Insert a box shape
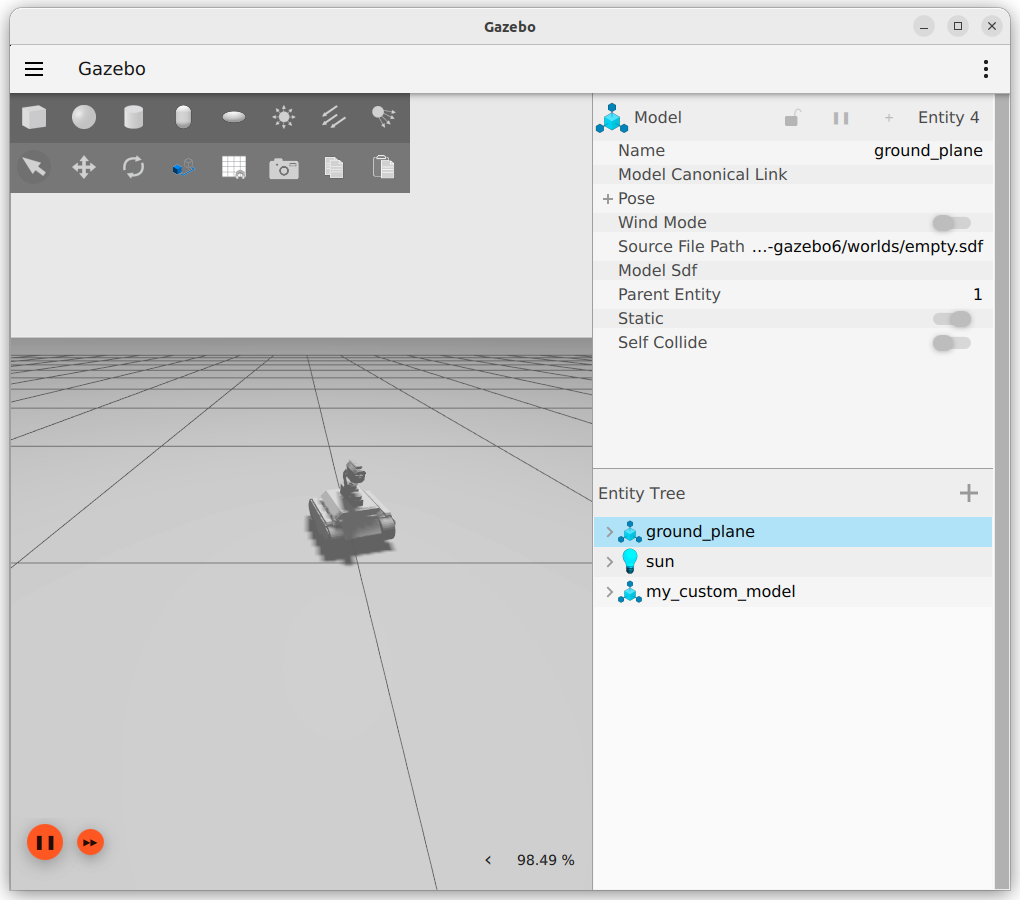This screenshot has height=900, width=1020. (34, 118)
